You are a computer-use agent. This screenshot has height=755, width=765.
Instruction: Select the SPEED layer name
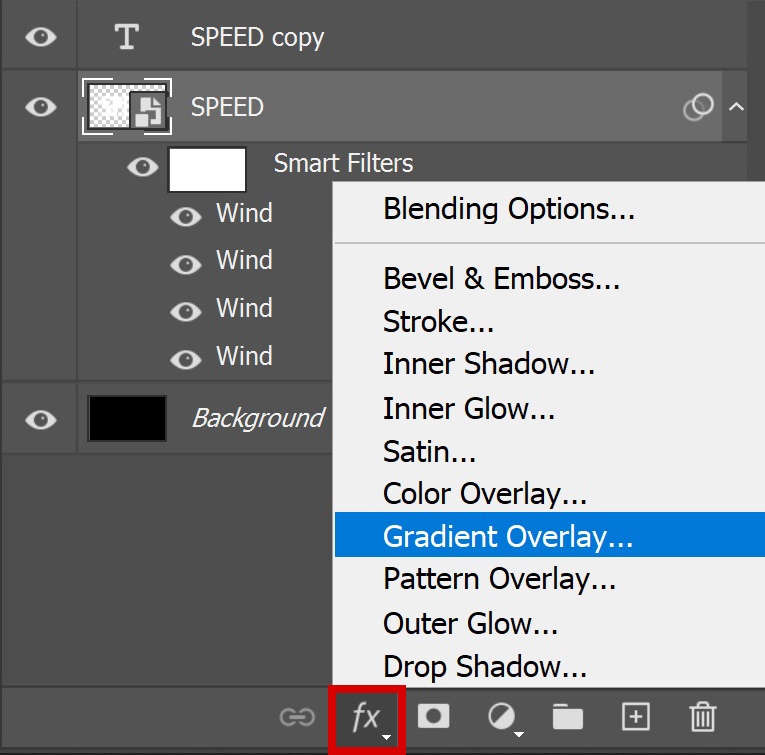click(x=227, y=107)
